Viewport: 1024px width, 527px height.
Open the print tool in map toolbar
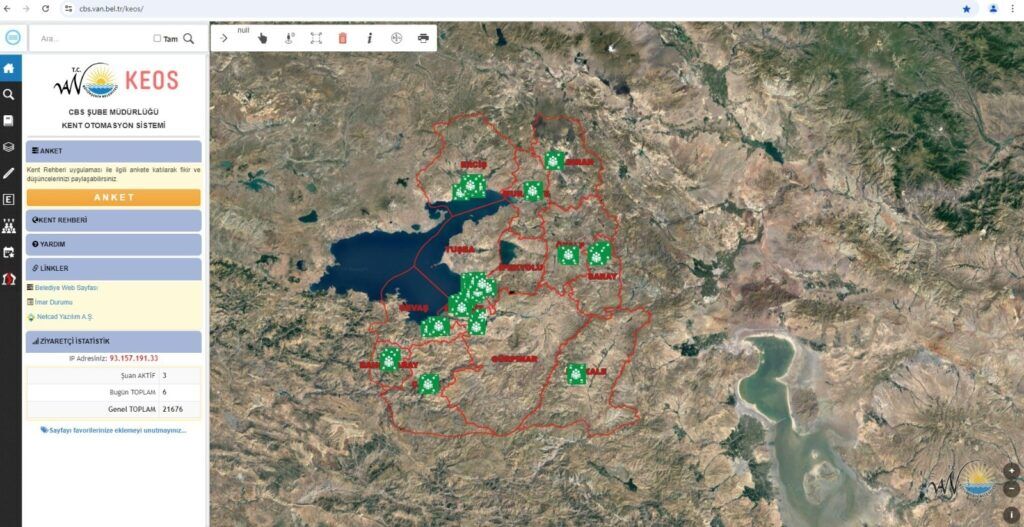[423, 38]
